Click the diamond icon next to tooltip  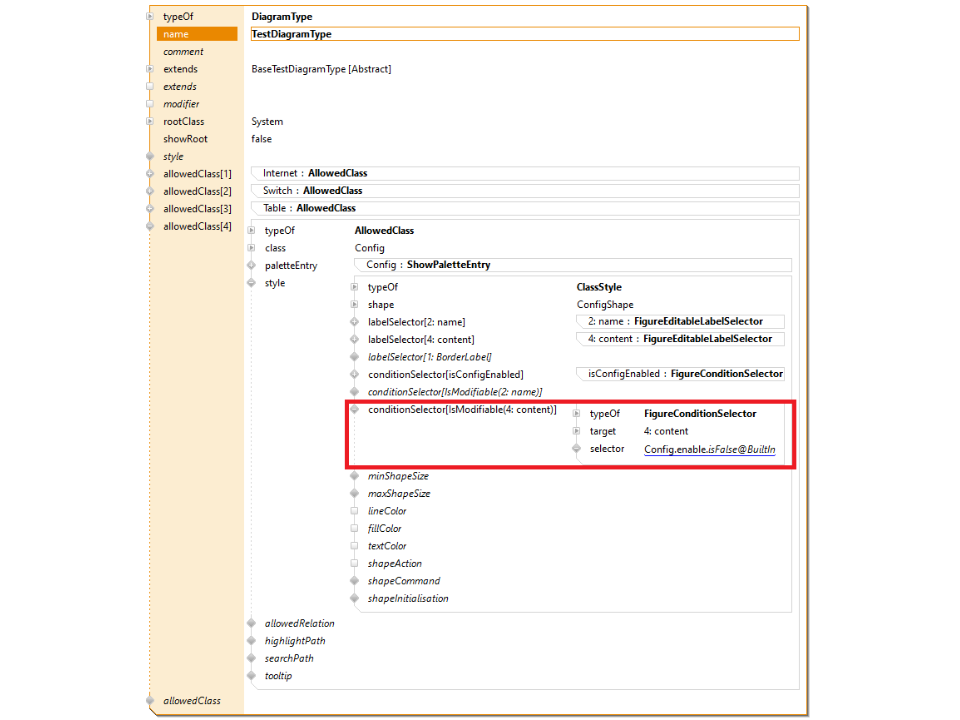tap(251, 676)
